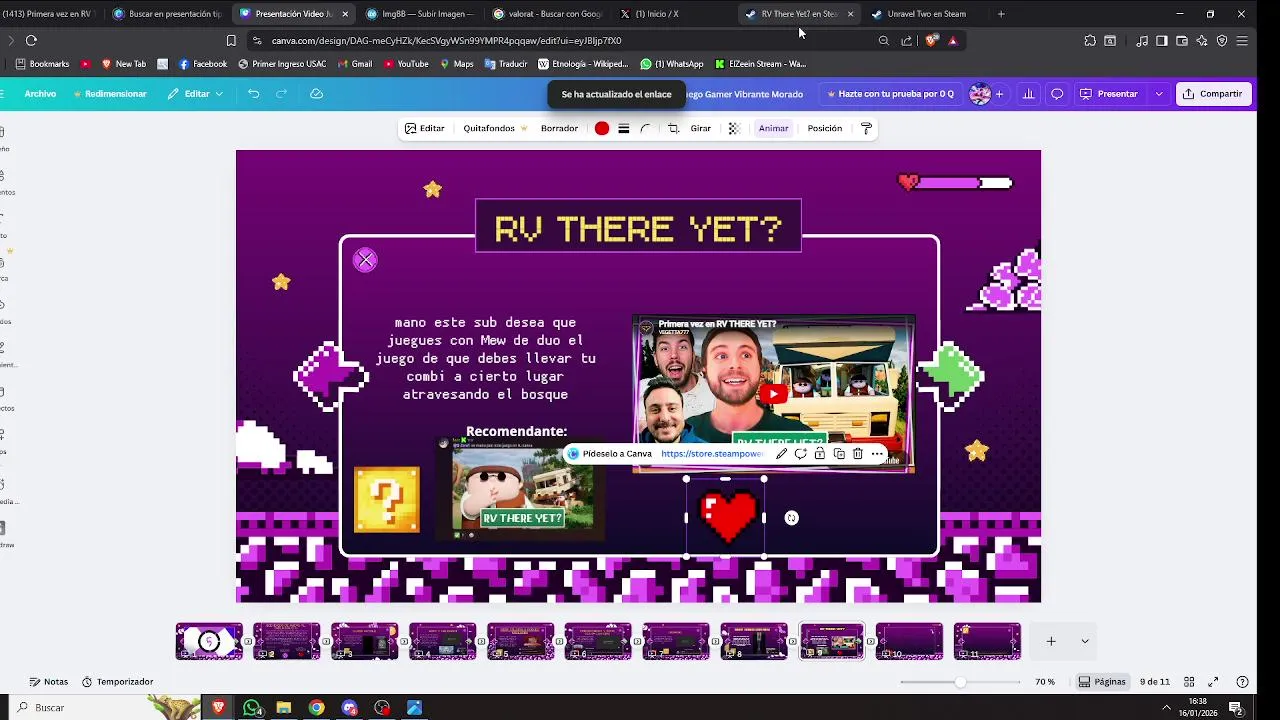Click the Presentar button
This screenshot has width=1280, height=720.
[x=1108, y=94]
